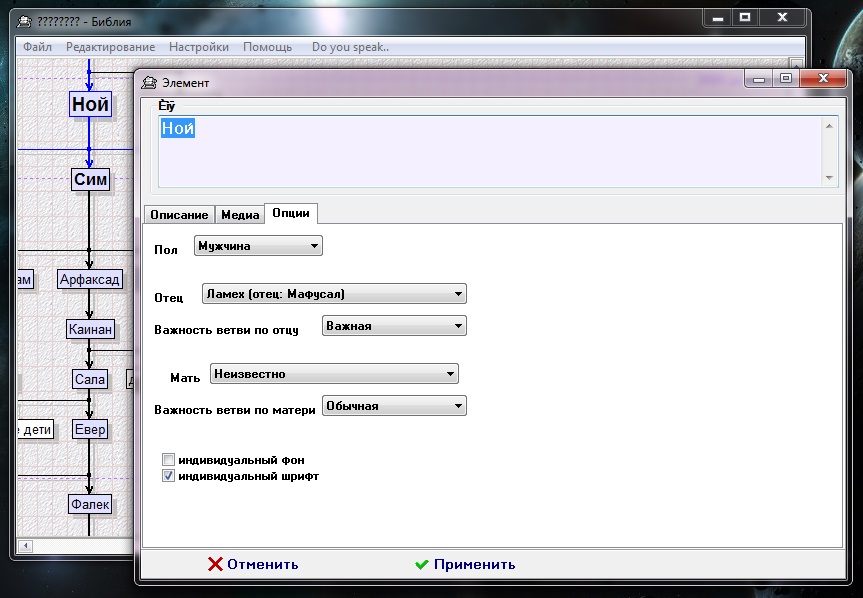Select the Сим node in the tree
Screen dimensions: 863x598
[x=90, y=180]
